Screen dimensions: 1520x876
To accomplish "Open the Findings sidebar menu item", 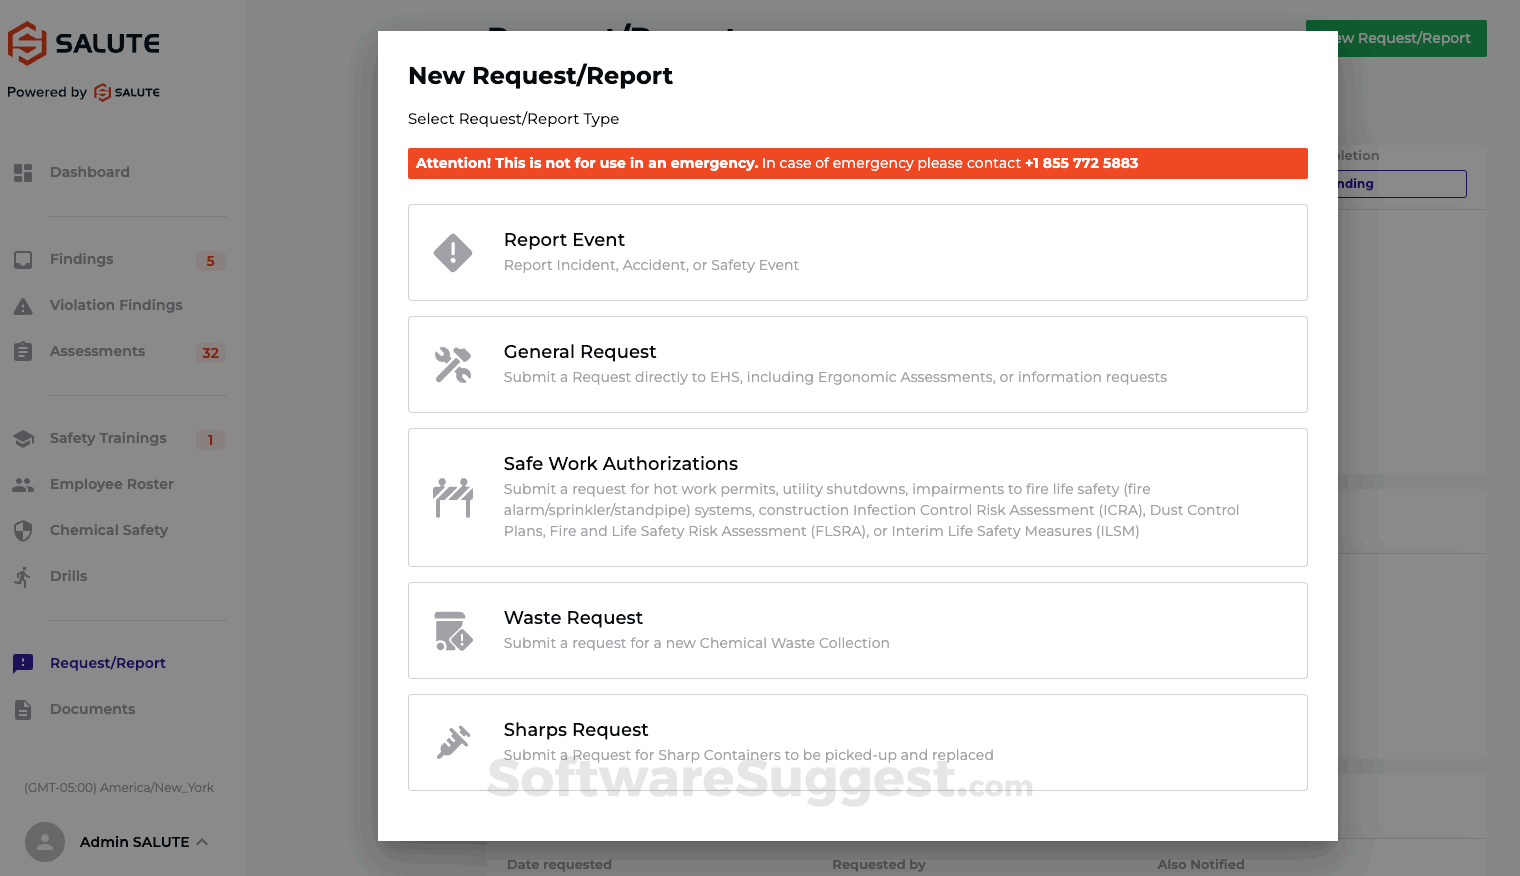I will coord(82,259).
